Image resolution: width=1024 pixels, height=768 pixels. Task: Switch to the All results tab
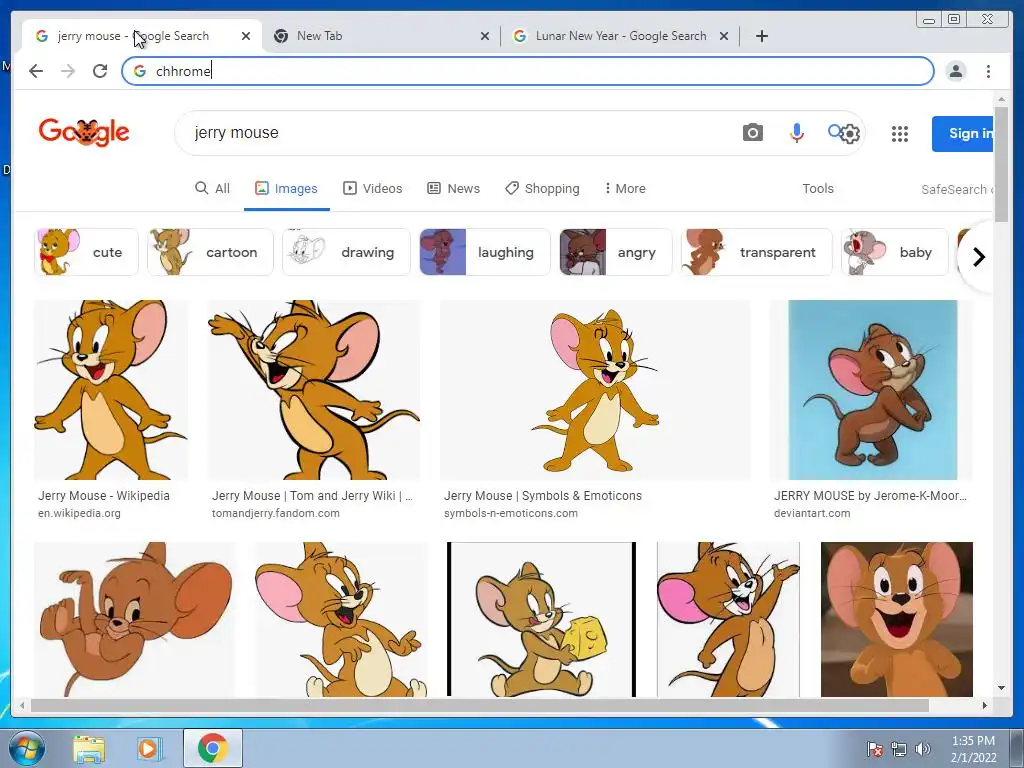212,188
